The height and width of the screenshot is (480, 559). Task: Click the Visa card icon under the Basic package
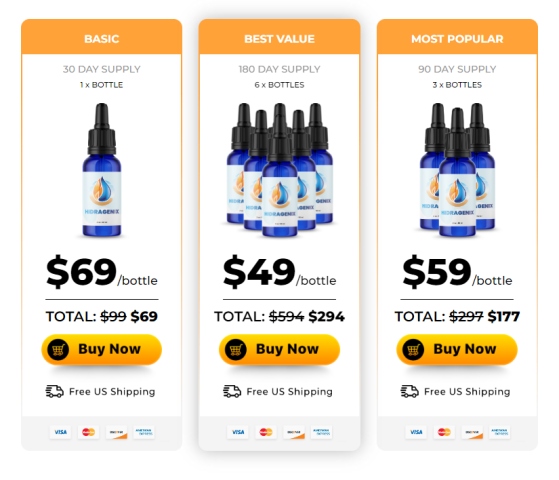coord(61,432)
